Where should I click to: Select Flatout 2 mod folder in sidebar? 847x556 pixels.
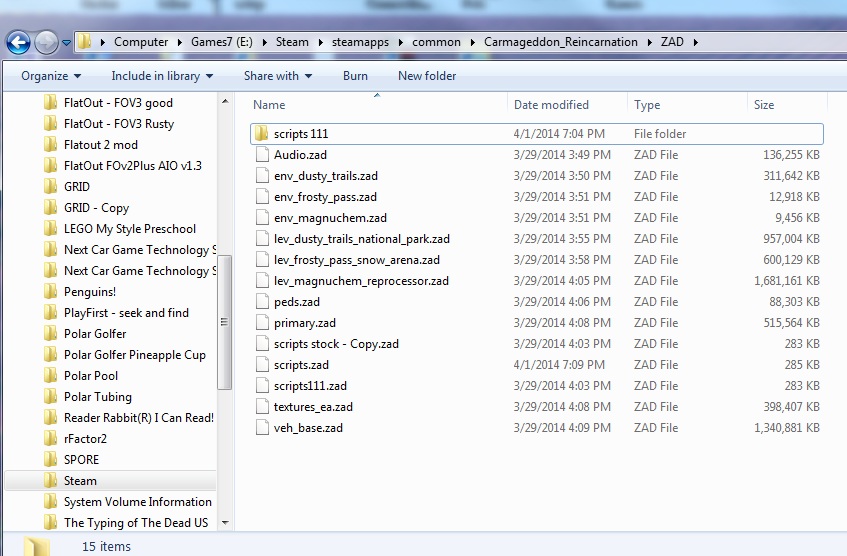pos(100,145)
